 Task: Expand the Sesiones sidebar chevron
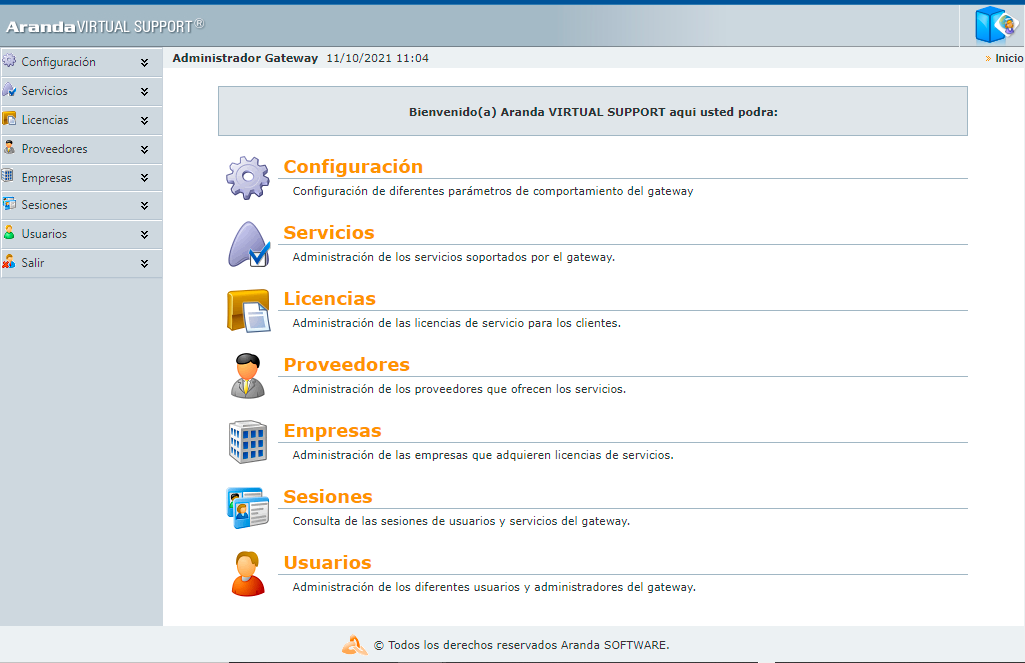click(144, 205)
